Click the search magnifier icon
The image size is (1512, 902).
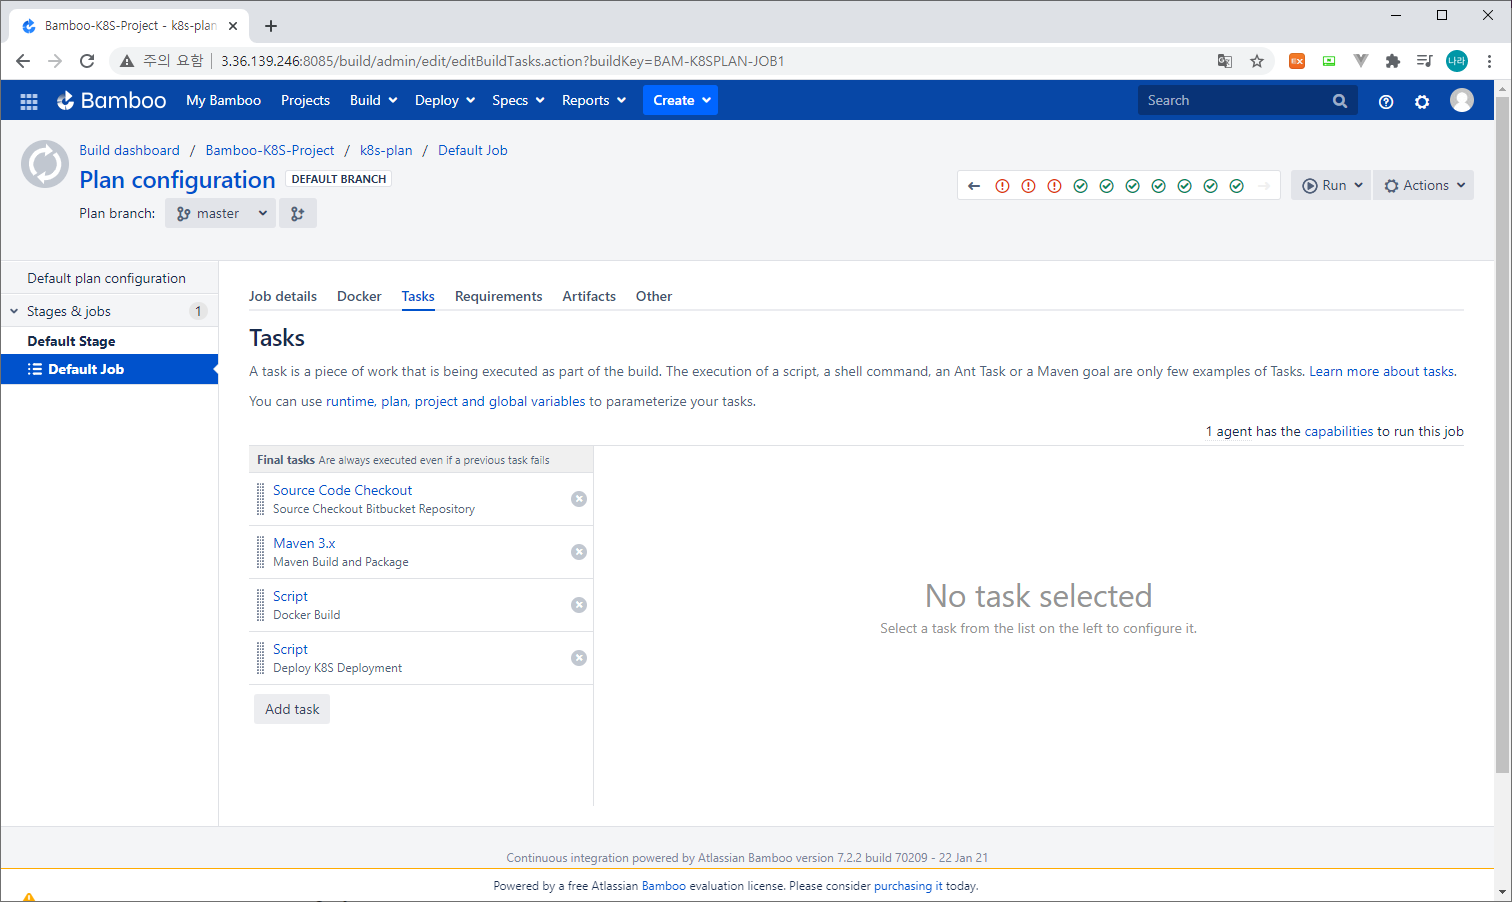[x=1340, y=101]
